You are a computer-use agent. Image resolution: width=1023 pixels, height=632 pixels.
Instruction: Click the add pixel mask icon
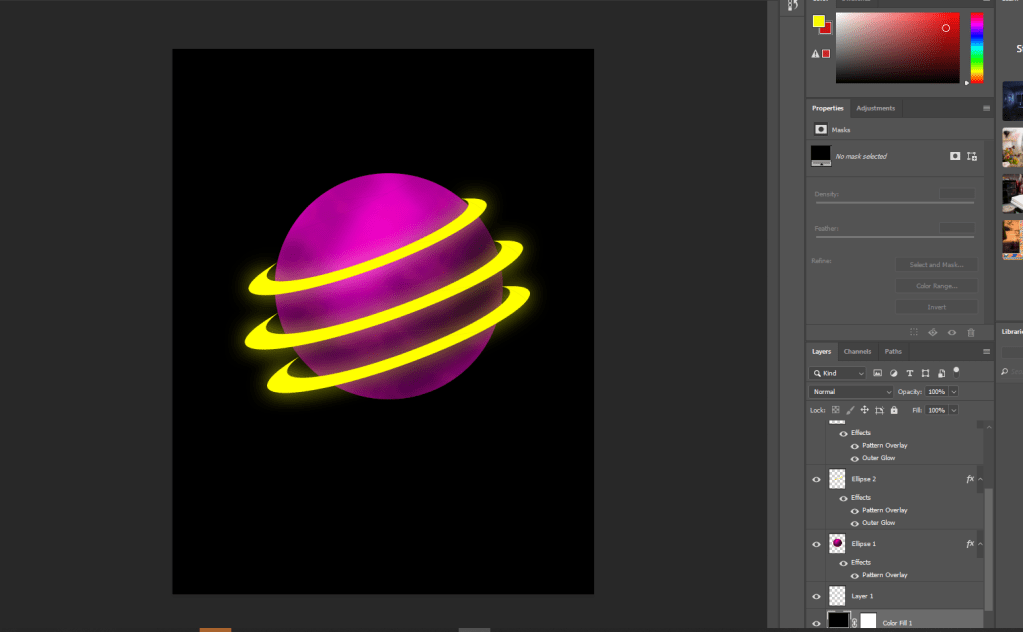(x=955, y=156)
